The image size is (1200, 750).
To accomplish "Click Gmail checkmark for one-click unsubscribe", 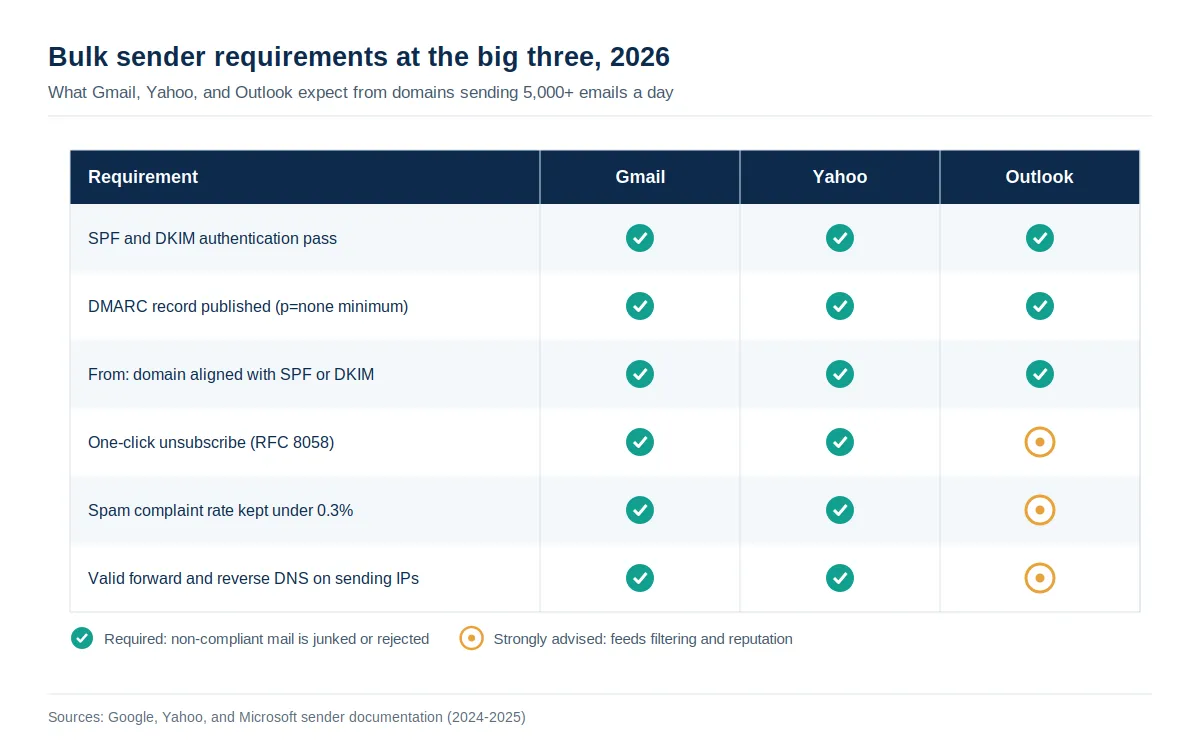I will 640,442.
